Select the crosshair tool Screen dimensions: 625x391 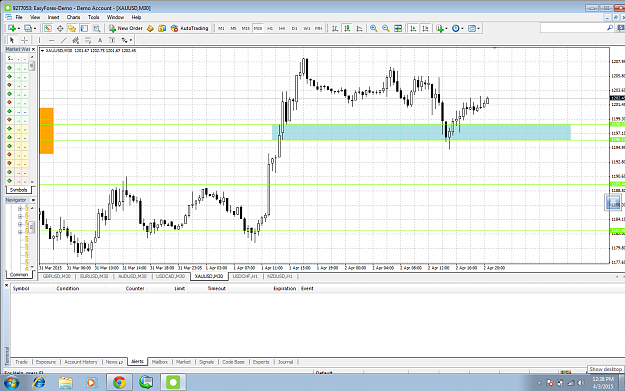pos(24,40)
